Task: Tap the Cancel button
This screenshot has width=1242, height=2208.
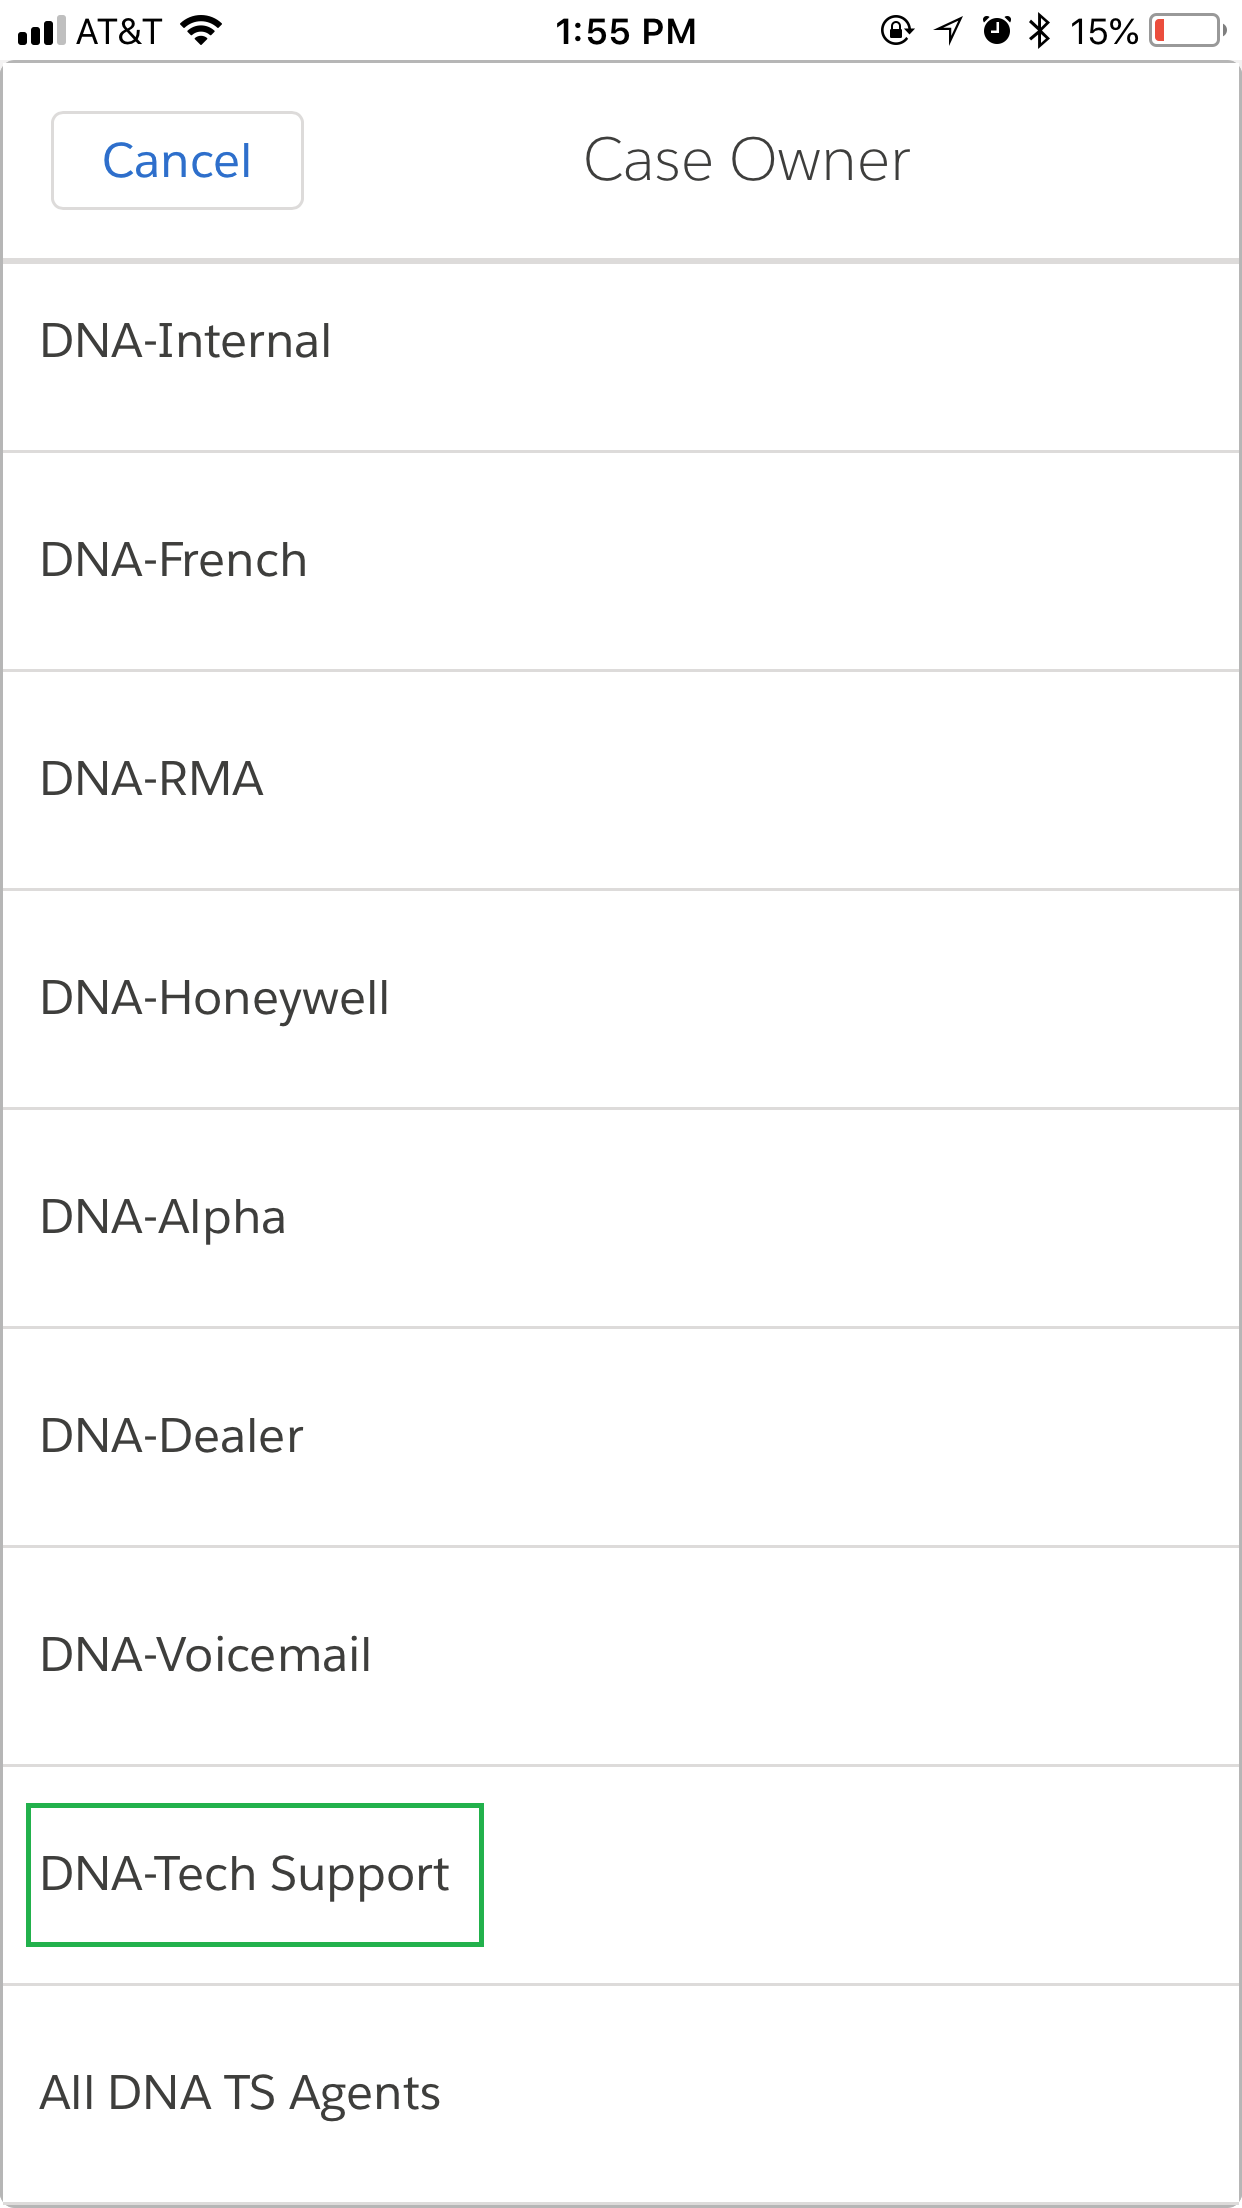Action: [177, 161]
